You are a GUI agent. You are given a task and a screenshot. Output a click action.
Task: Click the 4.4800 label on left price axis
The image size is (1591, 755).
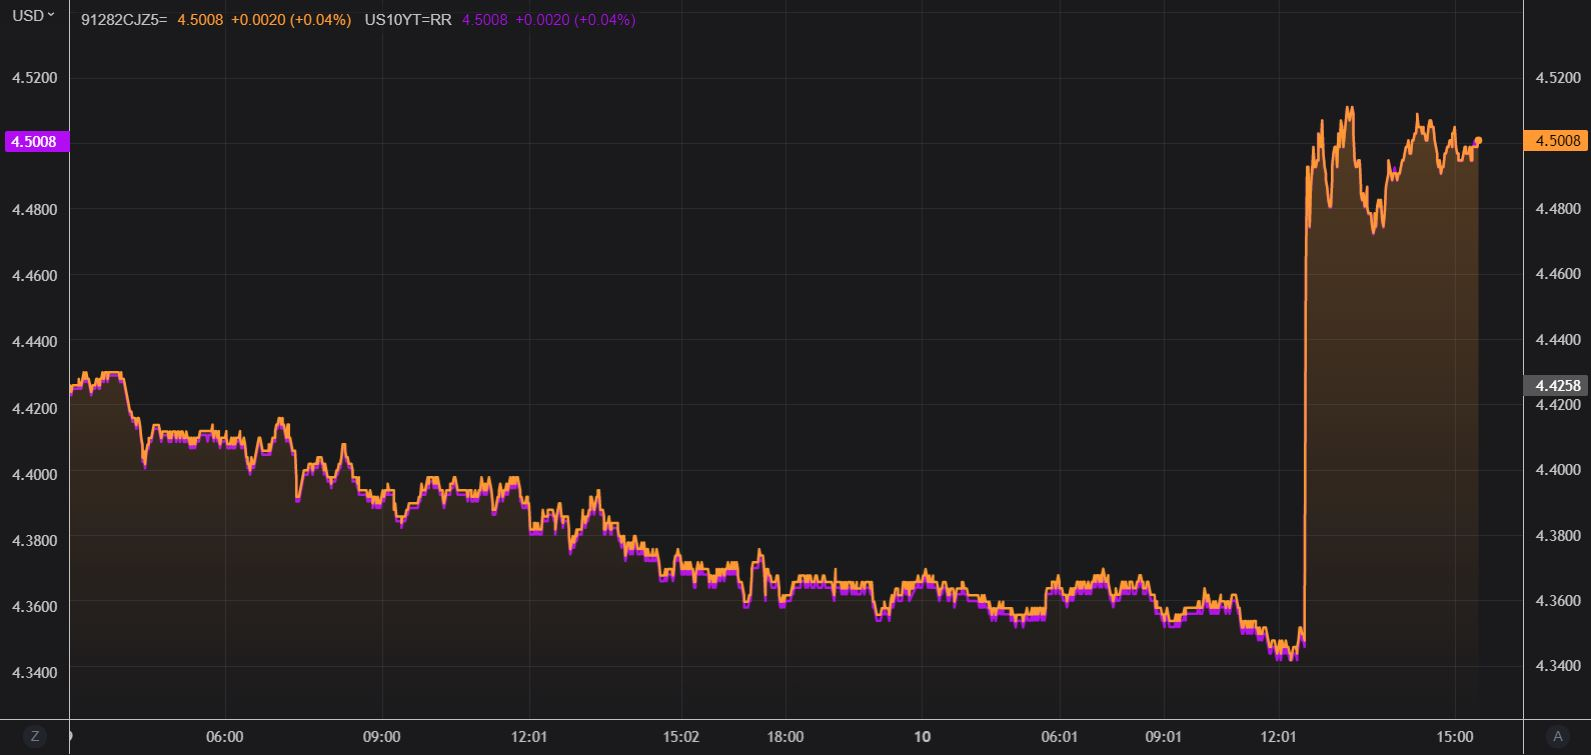tap(33, 209)
